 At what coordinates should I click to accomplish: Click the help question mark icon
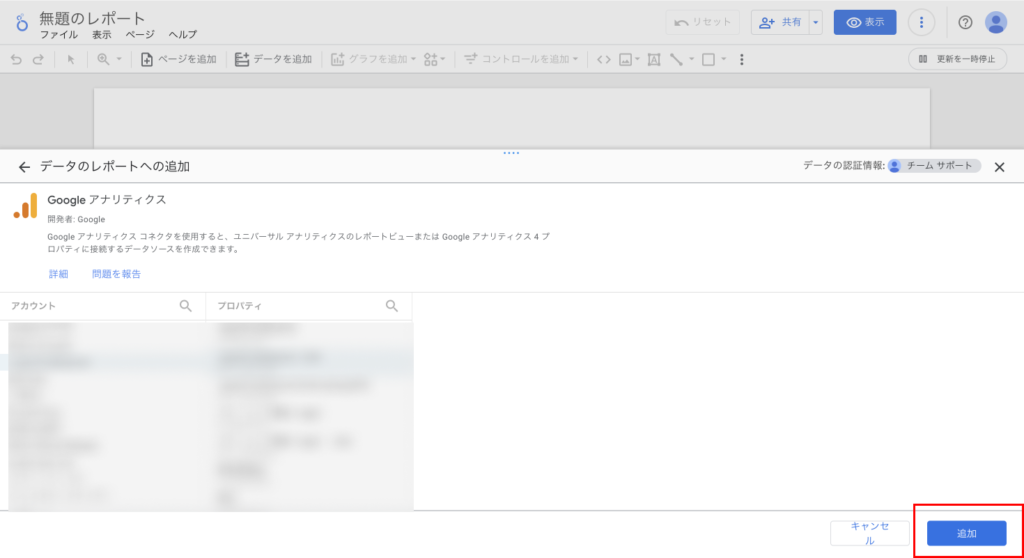(x=965, y=22)
